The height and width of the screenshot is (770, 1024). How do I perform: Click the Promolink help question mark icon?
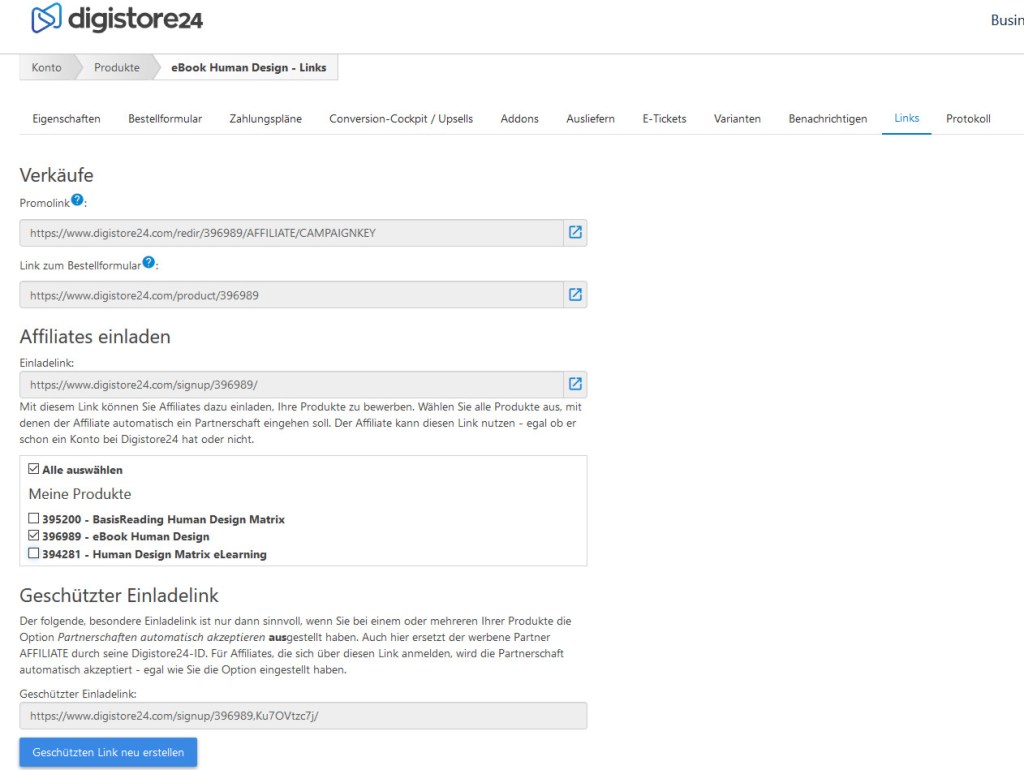(x=77, y=200)
